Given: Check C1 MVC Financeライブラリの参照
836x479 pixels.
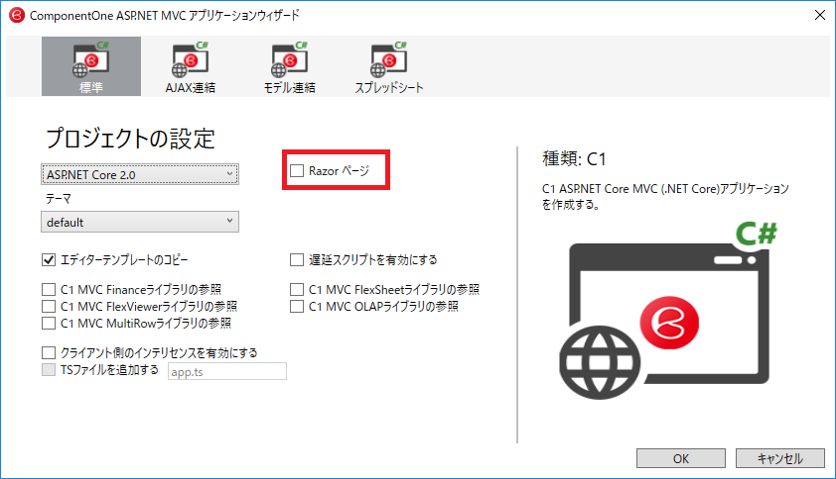Looking at the screenshot, I should click(49, 290).
